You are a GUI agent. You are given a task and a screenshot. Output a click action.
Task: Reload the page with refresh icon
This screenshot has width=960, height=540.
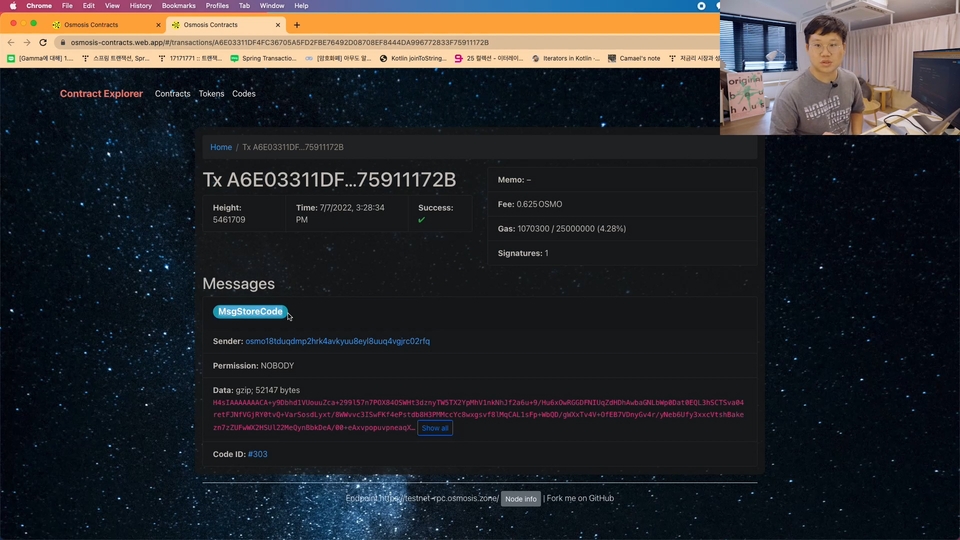tap(43, 42)
